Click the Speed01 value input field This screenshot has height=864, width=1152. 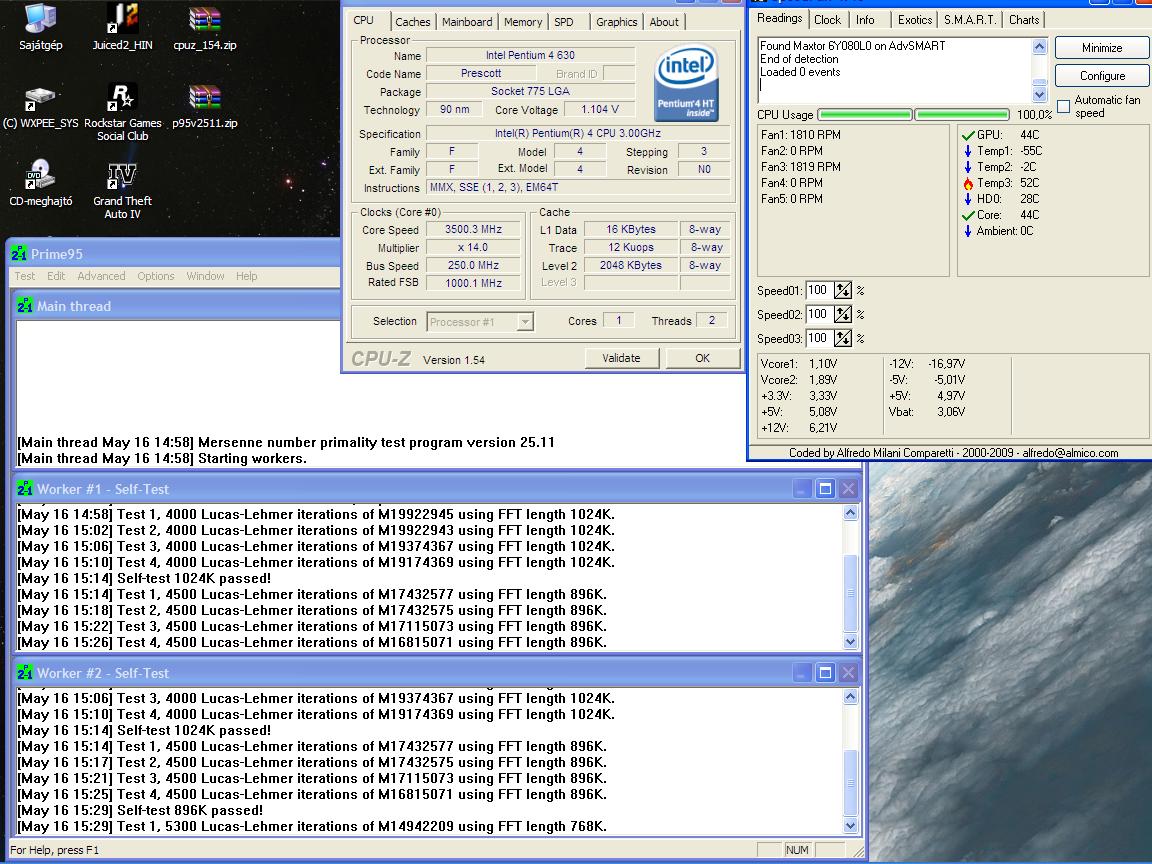(819, 290)
